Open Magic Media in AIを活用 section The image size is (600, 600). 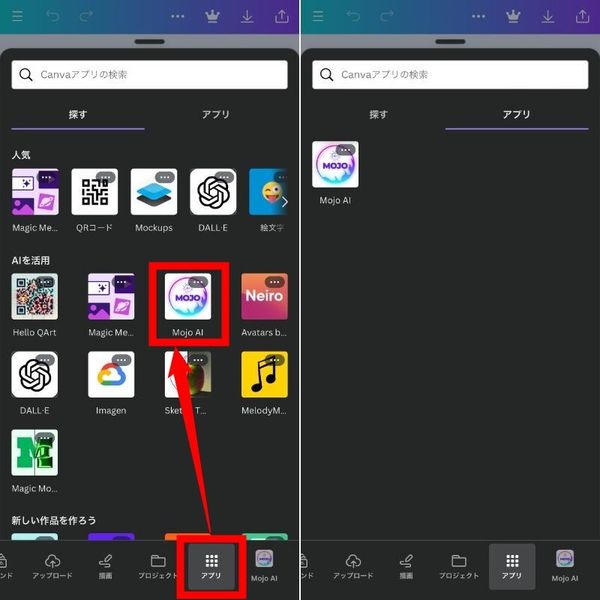pyautogui.click(x=111, y=296)
